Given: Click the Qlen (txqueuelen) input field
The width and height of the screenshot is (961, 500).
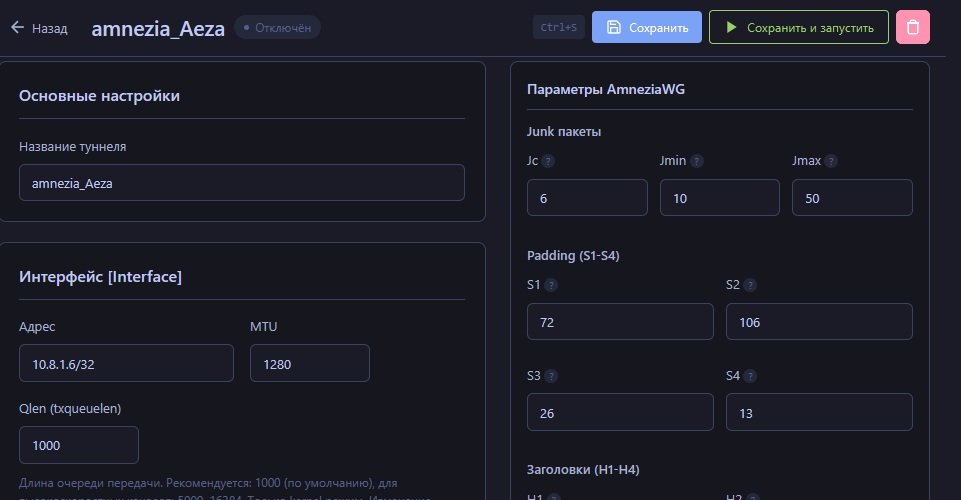Looking at the screenshot, I should [x=79, y=445].
